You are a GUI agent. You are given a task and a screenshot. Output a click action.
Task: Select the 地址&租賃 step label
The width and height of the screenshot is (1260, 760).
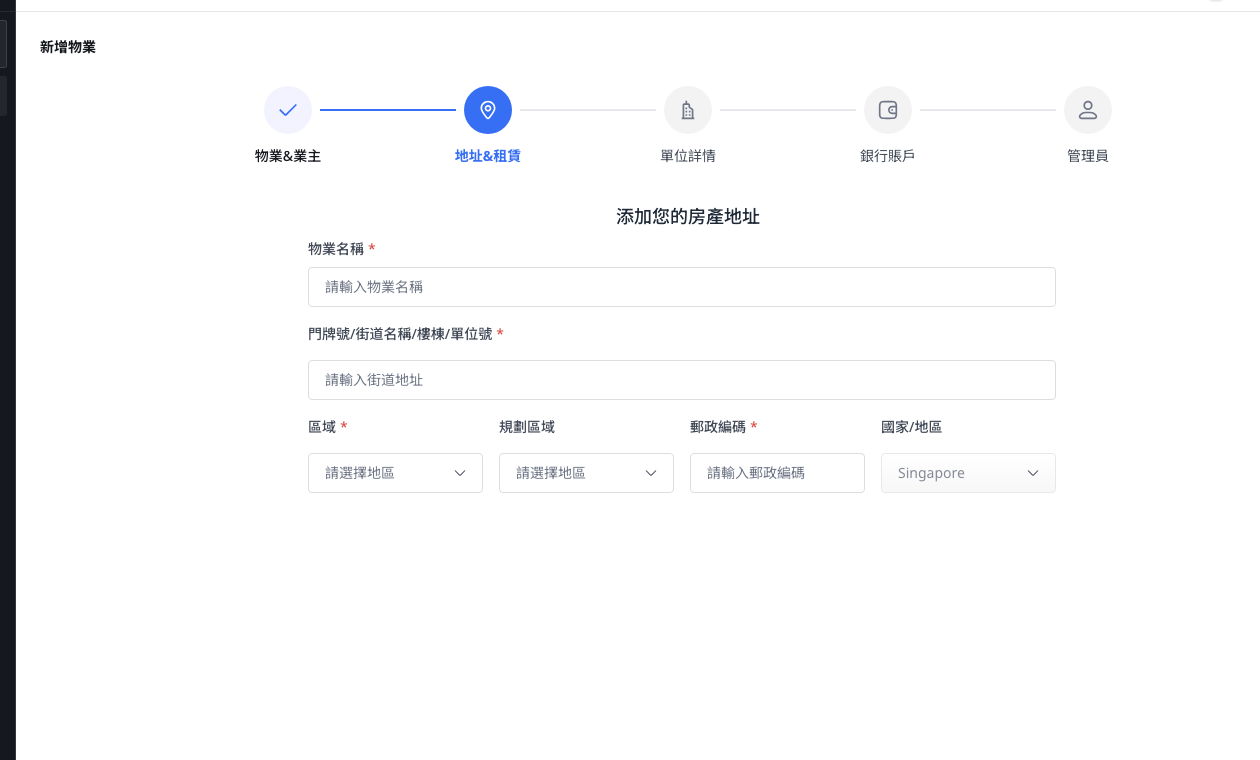pyautogui.click(x=488, y=156)
